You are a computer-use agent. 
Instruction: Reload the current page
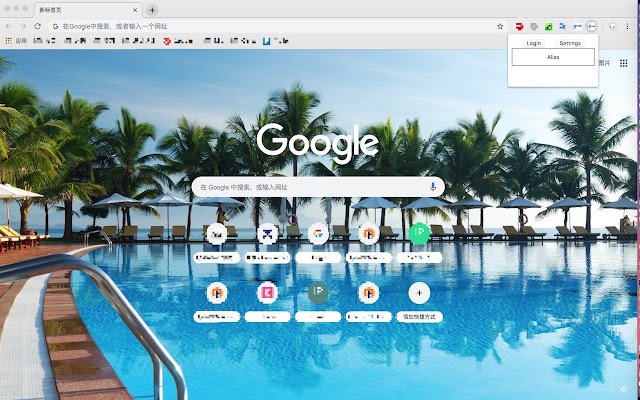point(38,26)
